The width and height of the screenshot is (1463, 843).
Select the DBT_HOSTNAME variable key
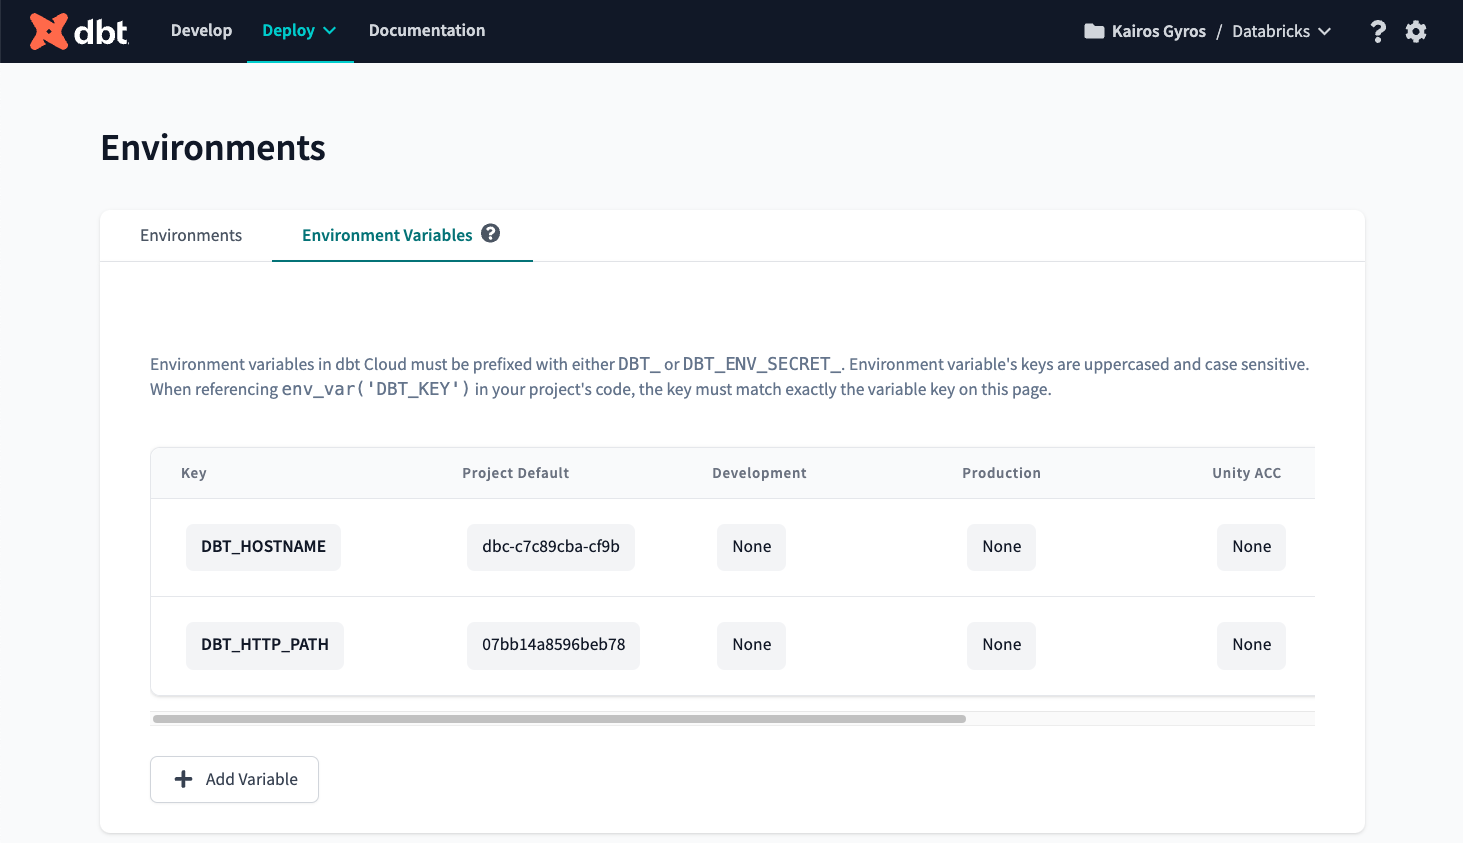click(263, 546)
